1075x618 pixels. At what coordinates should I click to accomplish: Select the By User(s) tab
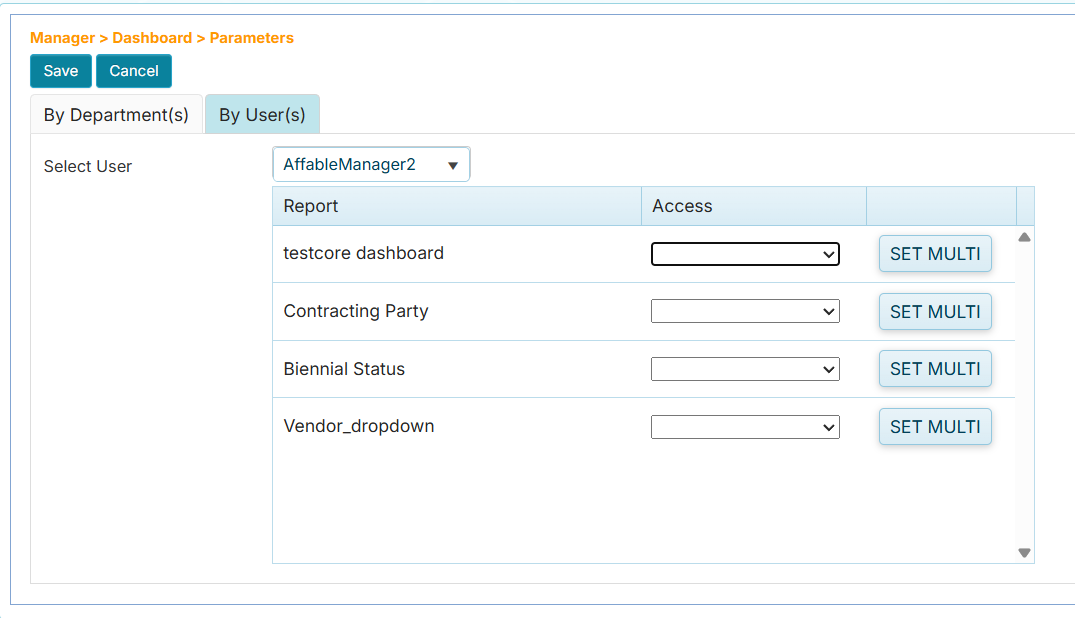262,114
